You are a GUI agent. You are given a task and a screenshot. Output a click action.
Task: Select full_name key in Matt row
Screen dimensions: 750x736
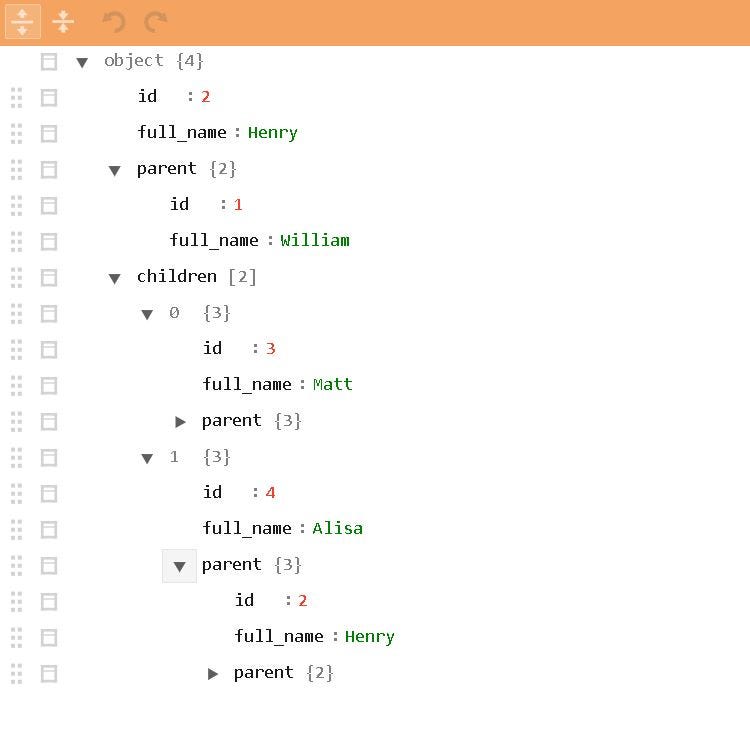click(247, 384)
